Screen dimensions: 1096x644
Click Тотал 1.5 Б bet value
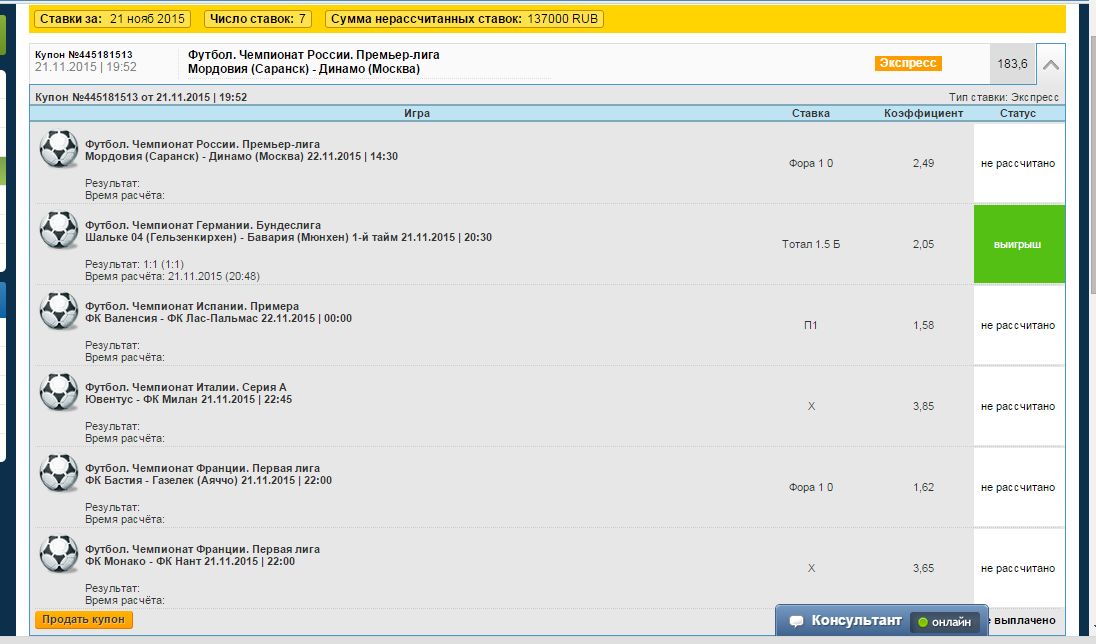pos(811,245)
